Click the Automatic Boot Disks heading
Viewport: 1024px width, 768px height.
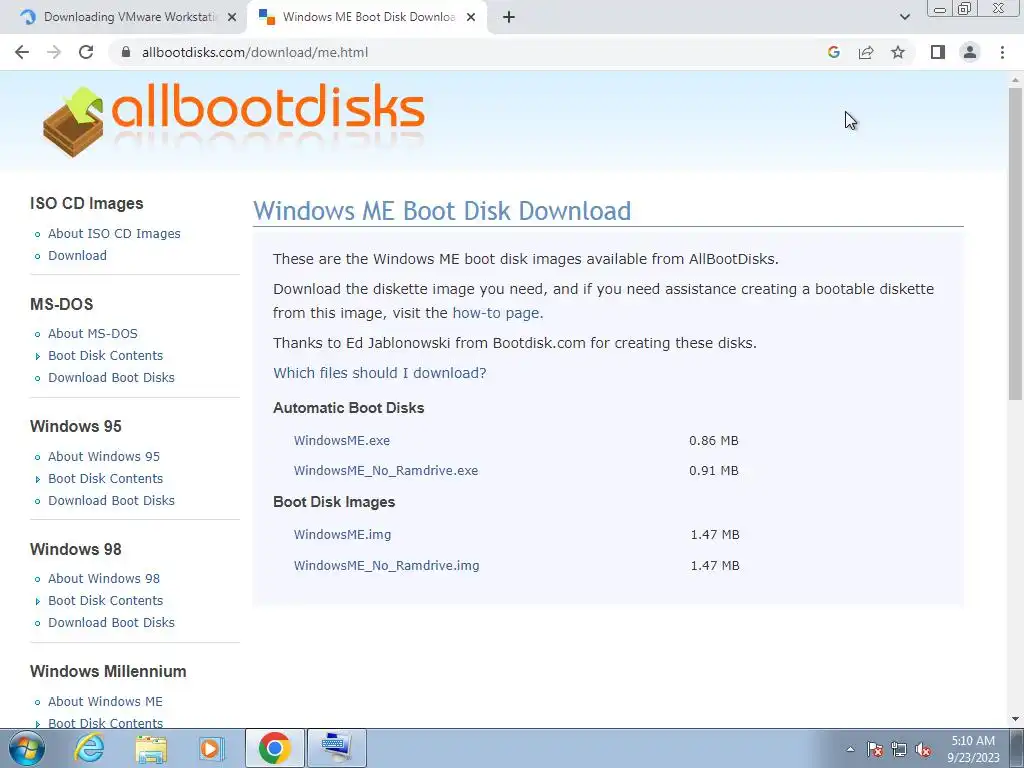pyautogui.click(x=349, y=408)
